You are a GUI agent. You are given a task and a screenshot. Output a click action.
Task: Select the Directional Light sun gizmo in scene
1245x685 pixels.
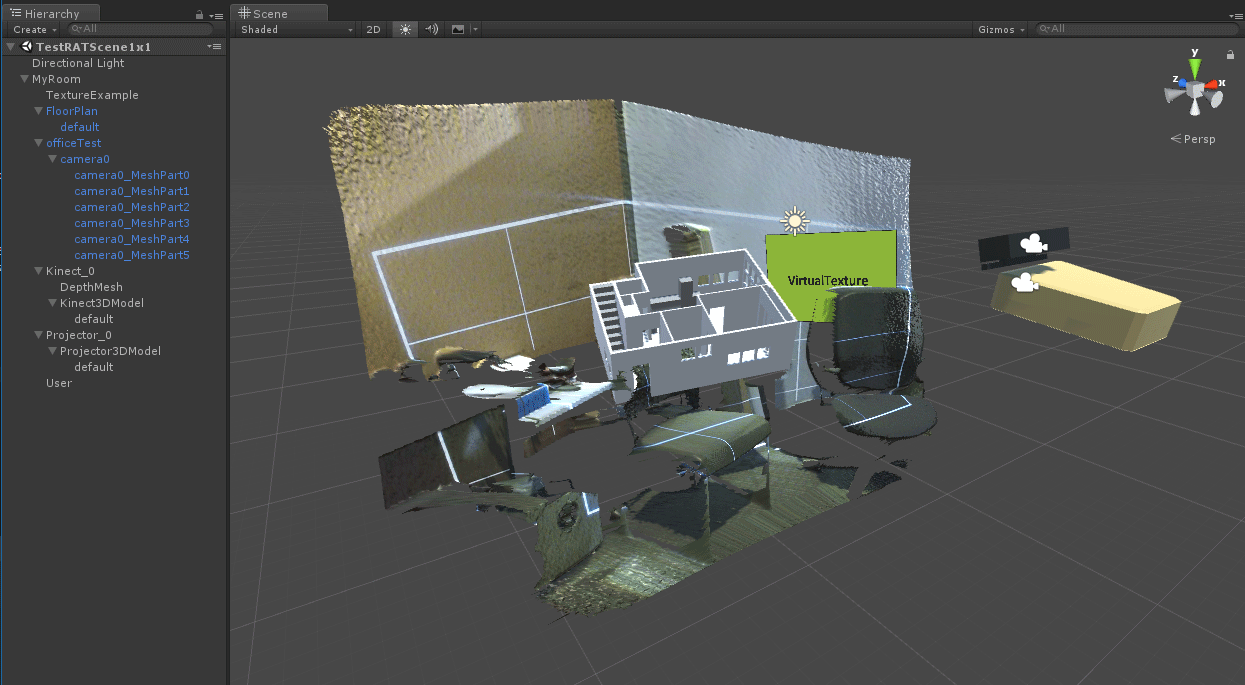794,221
